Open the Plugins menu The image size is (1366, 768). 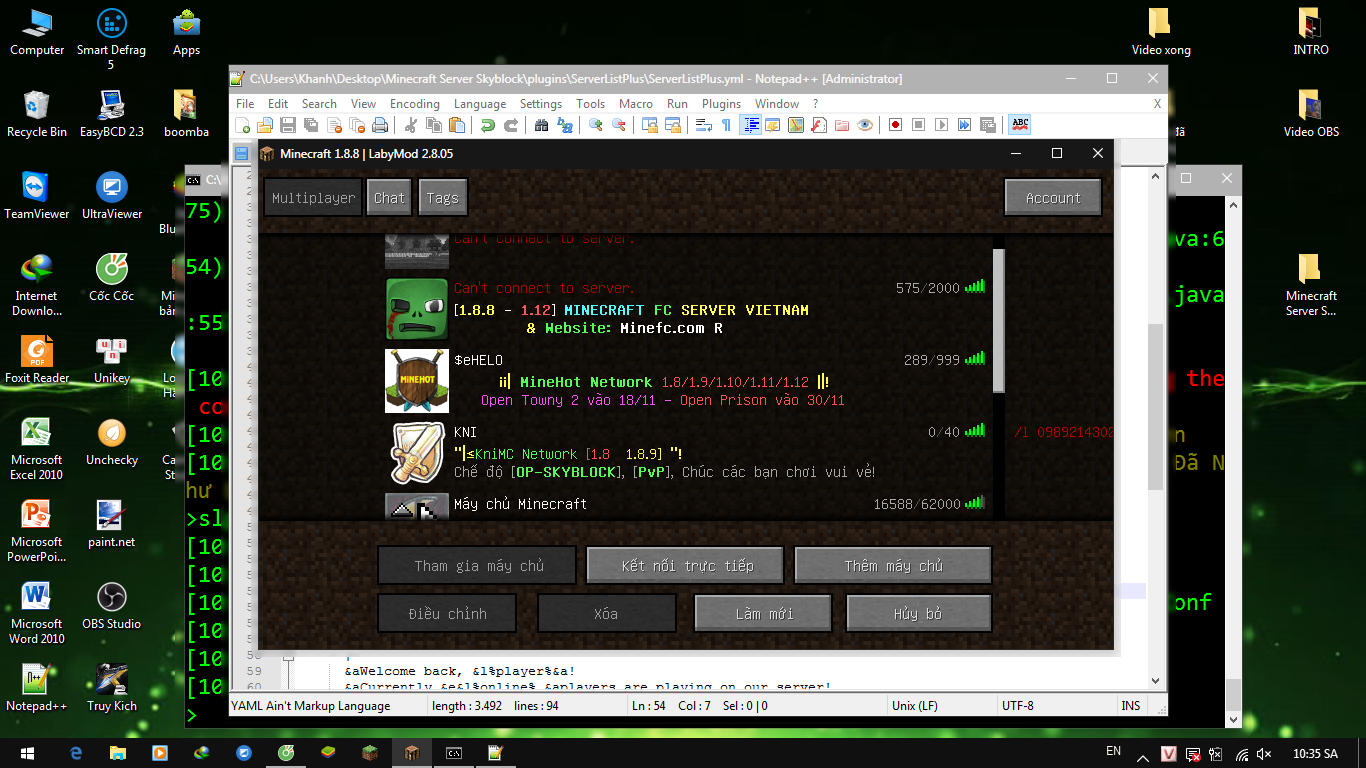coord(721,103)
